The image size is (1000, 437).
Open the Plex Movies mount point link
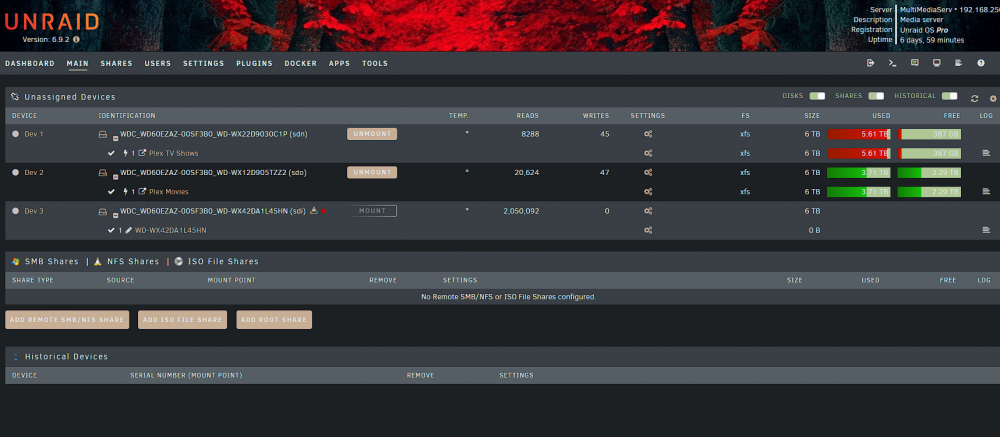point(168,191)
